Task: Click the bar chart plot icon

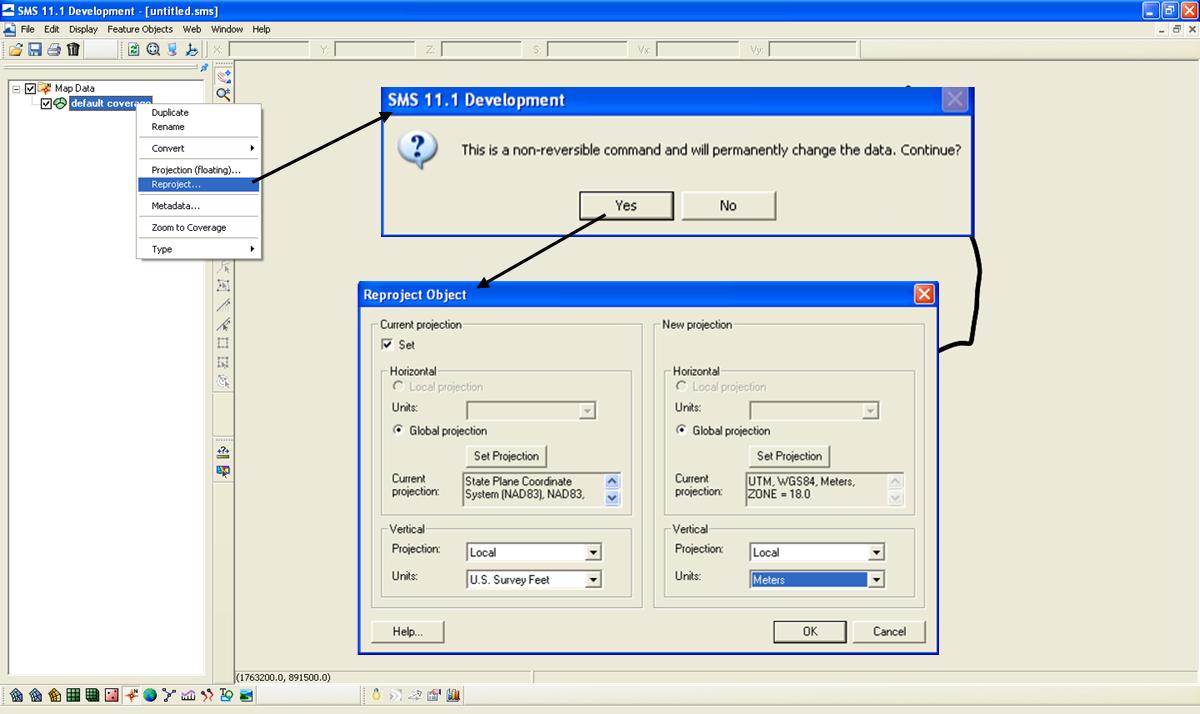Action: click(452, 695)
